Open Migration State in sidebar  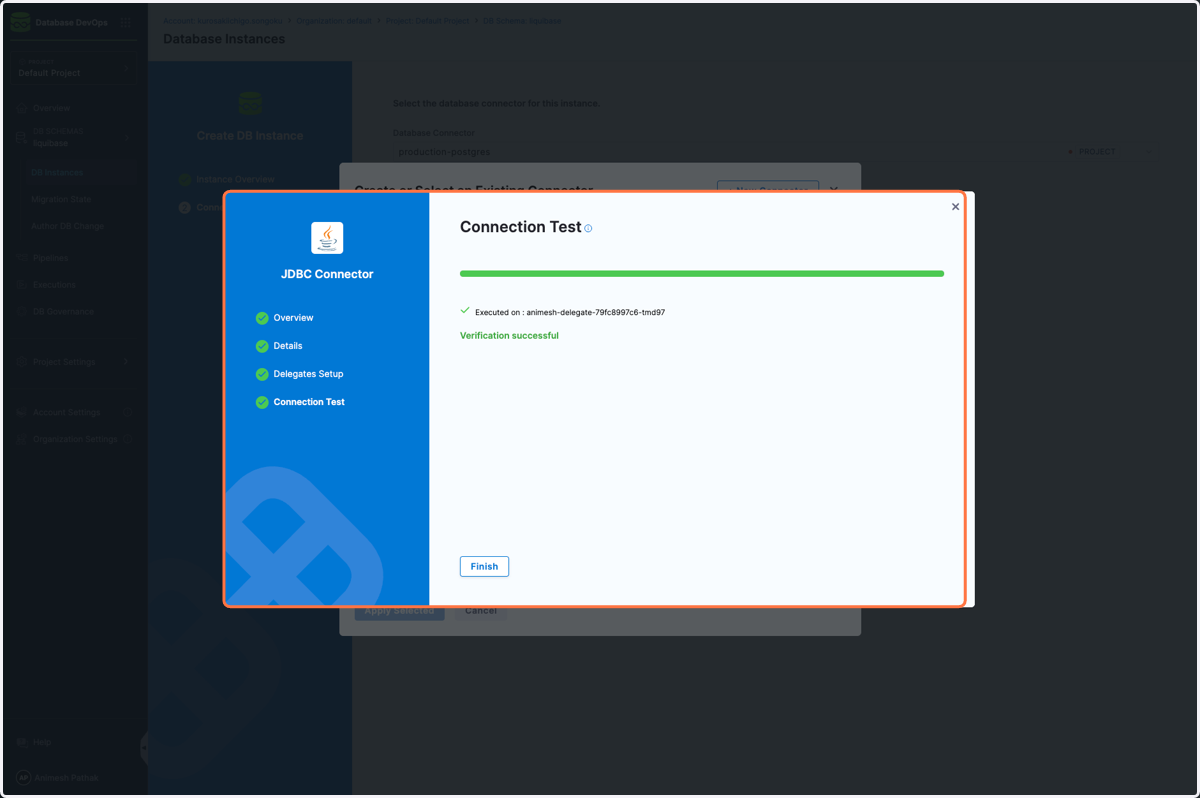(62, 200)
